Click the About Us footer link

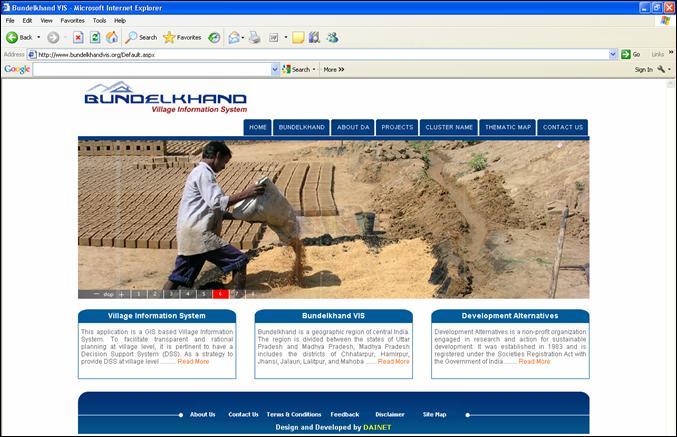pos(202,414)
